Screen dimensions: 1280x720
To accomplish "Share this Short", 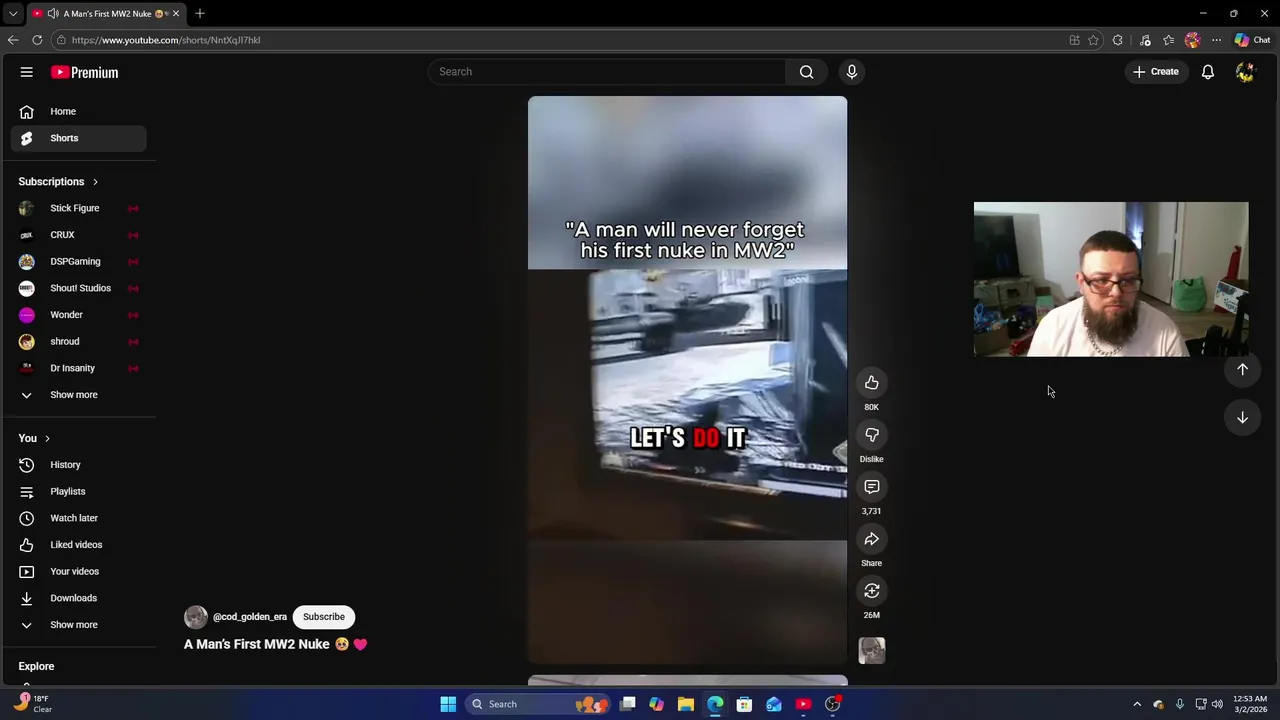I will click(x=872, y=539).
